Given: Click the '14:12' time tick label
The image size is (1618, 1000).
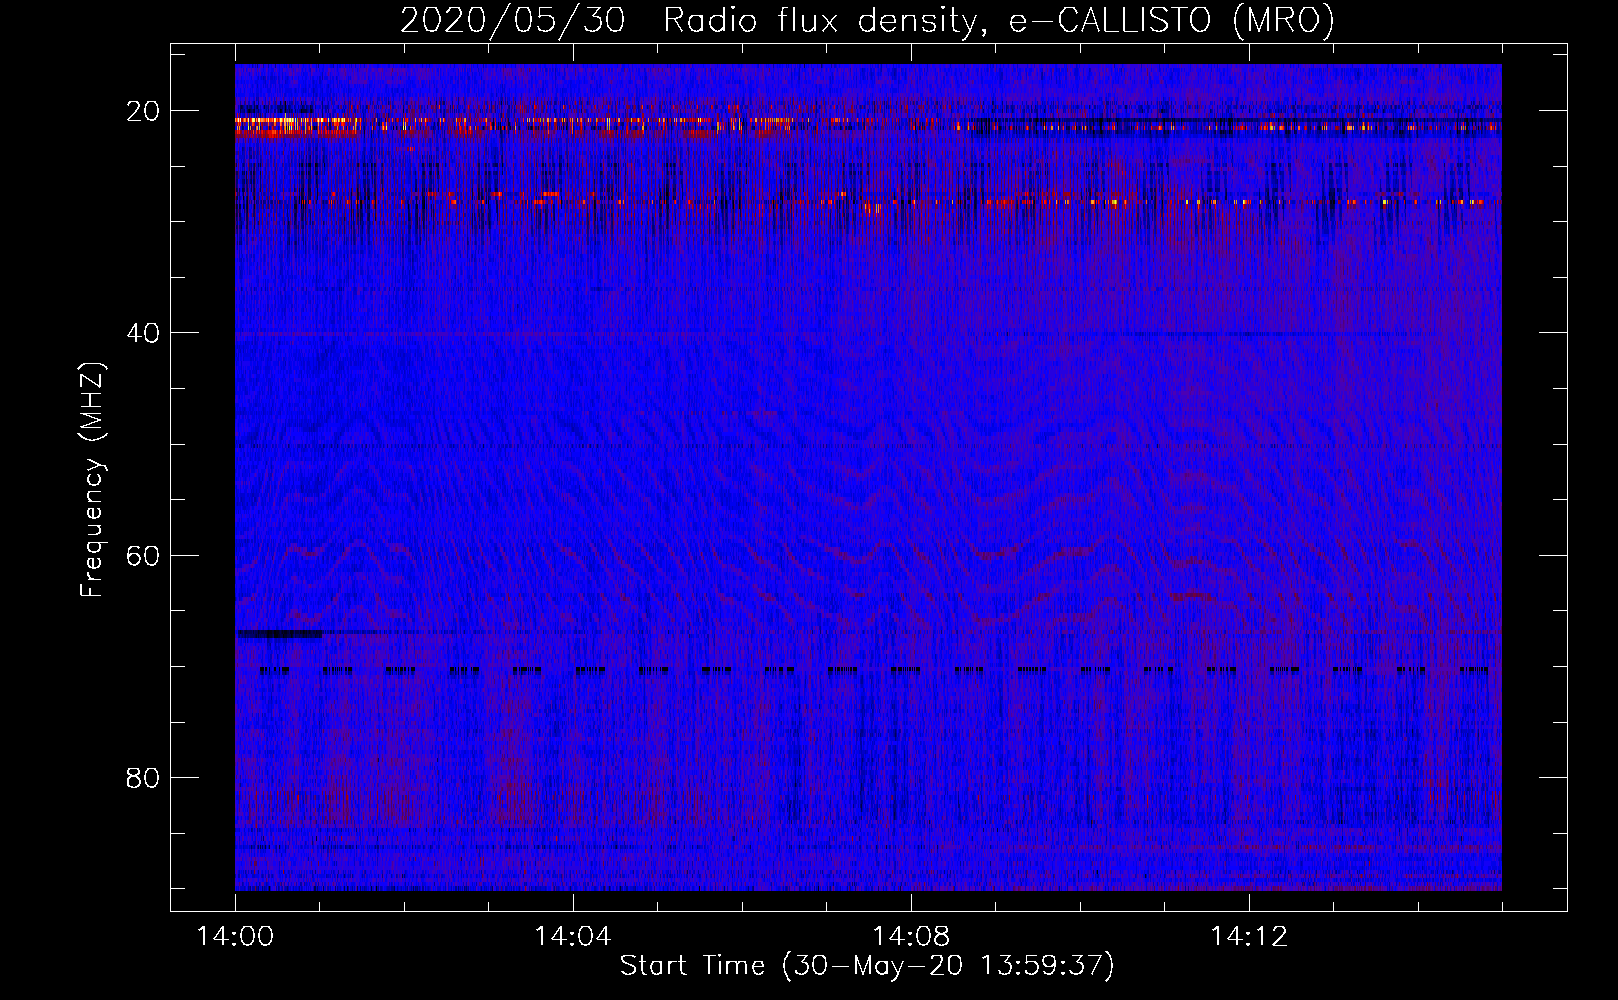Looking at the screenshot, I should coord(1249,937).
